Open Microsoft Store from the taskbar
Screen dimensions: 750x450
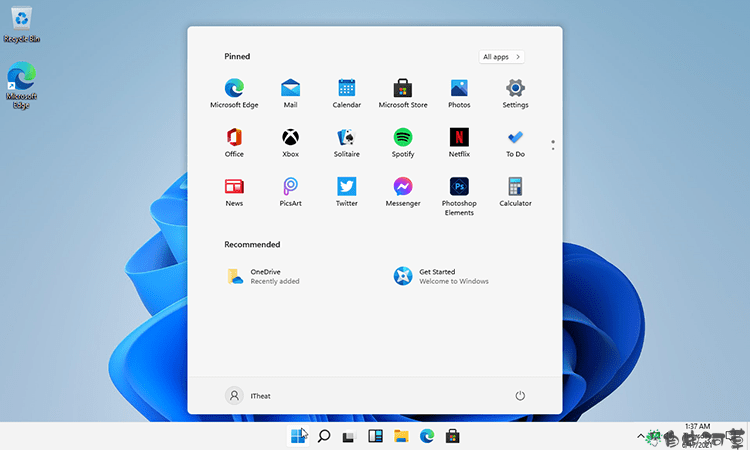coord(452,436)
